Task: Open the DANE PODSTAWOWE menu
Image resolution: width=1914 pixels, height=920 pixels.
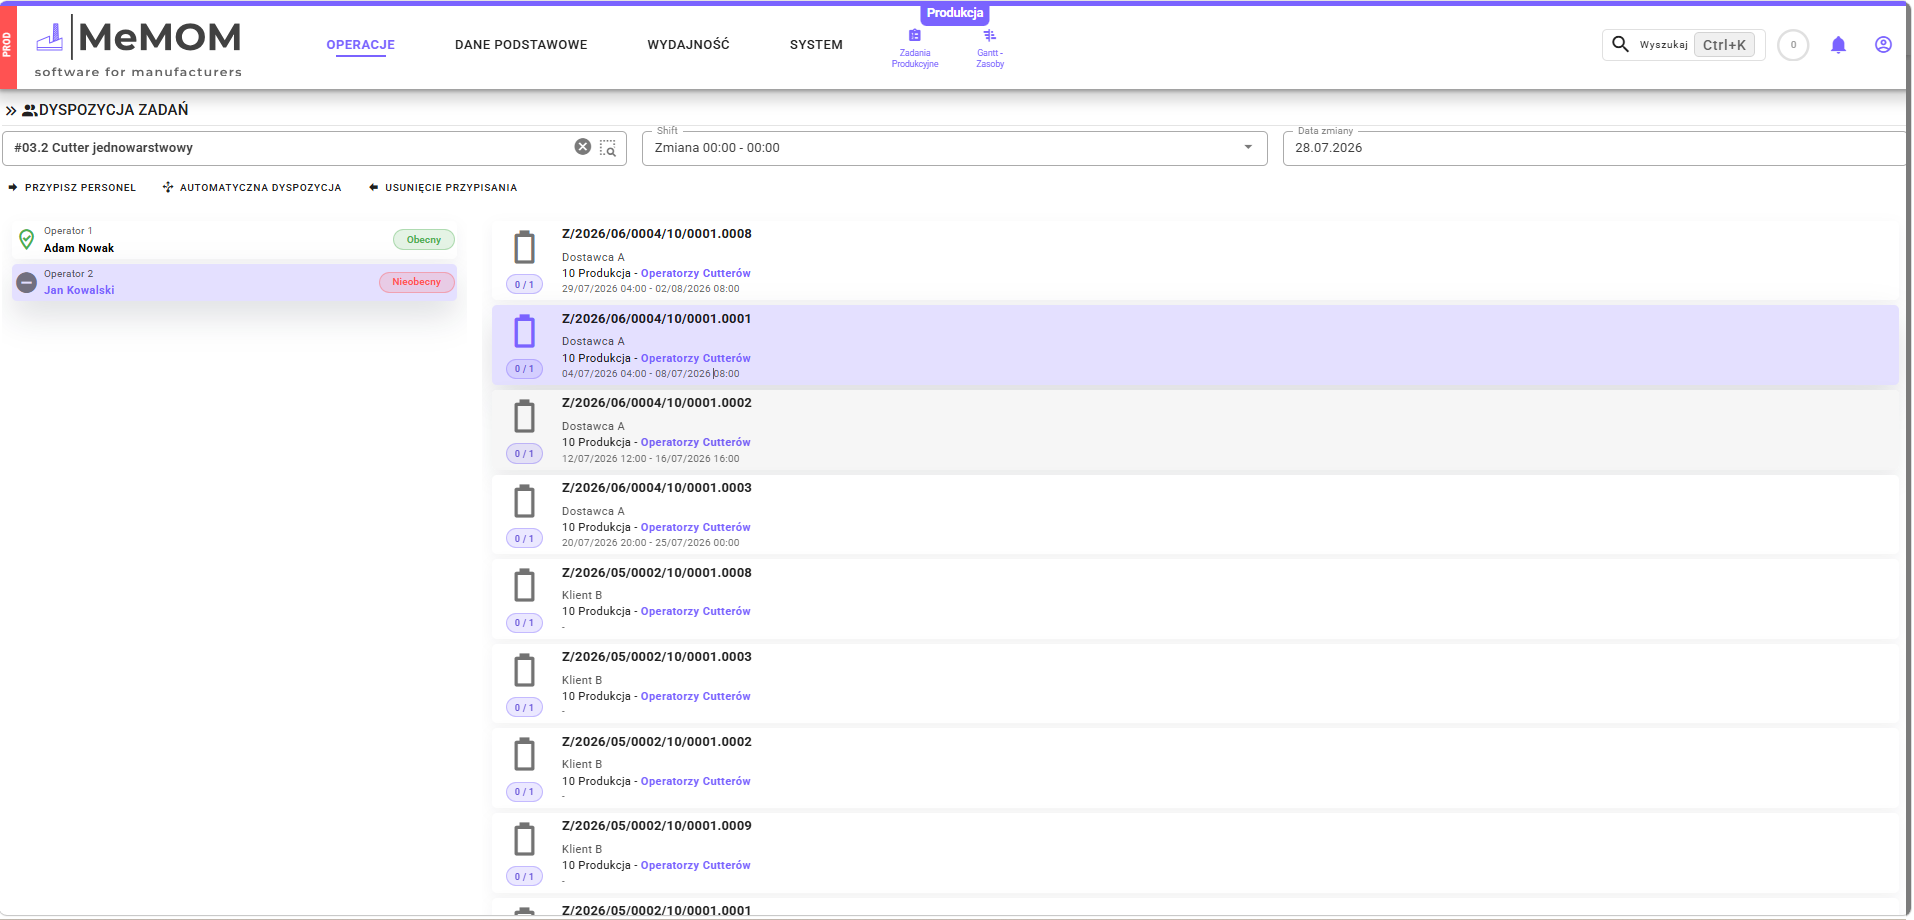Action: (x=521, y=45)
